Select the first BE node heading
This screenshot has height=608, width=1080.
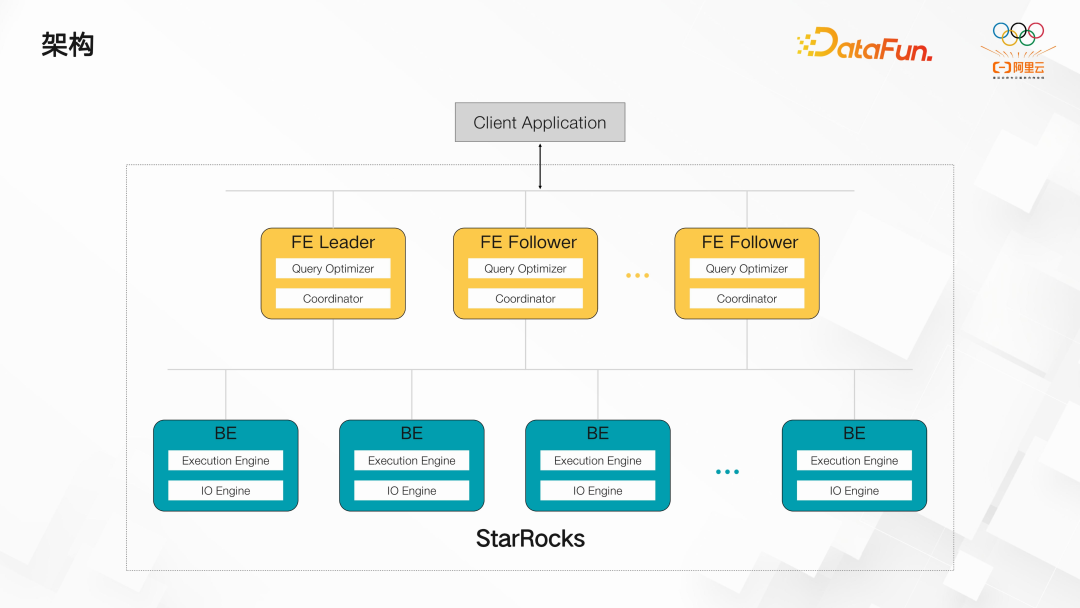pos(225,433)
